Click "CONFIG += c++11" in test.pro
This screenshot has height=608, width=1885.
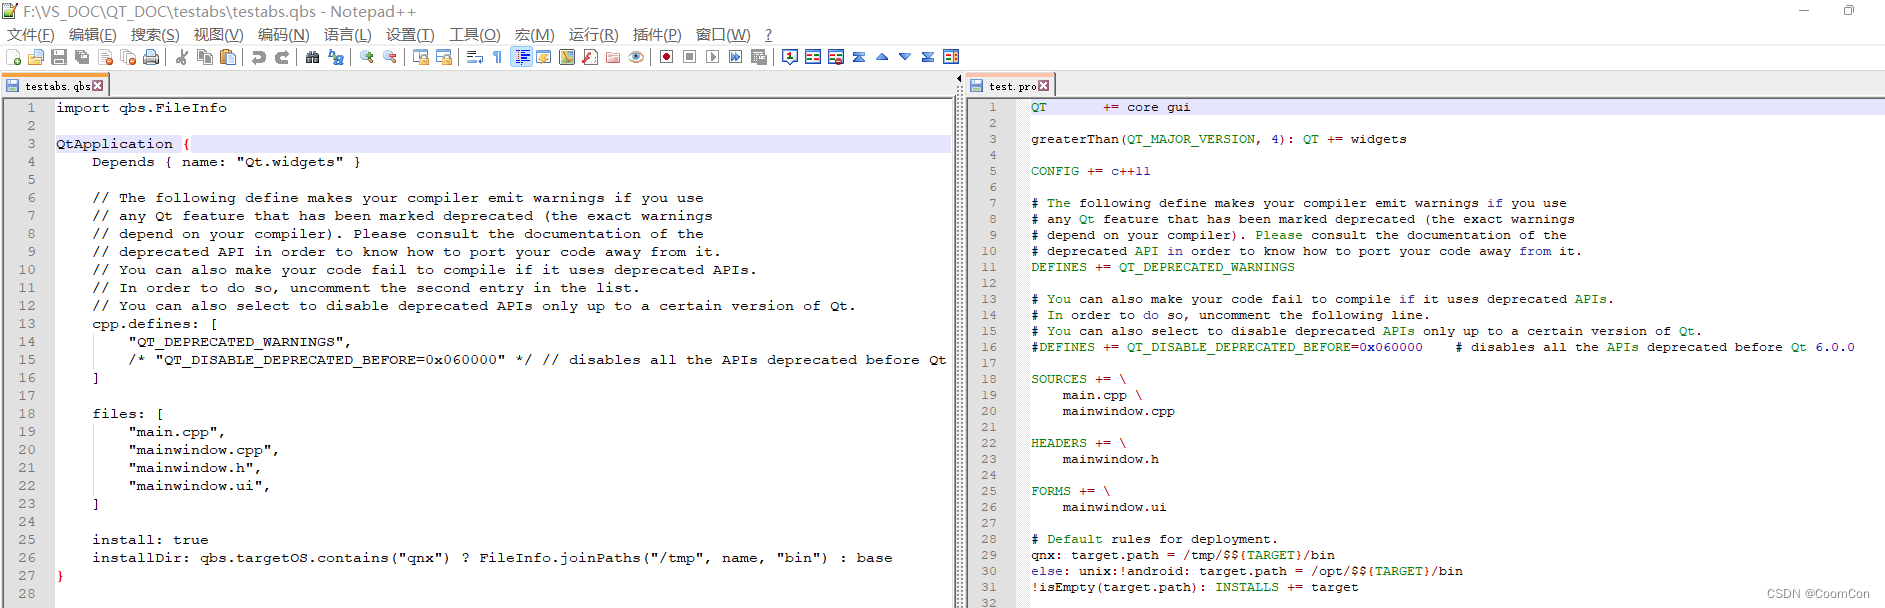coord(1091,171)
